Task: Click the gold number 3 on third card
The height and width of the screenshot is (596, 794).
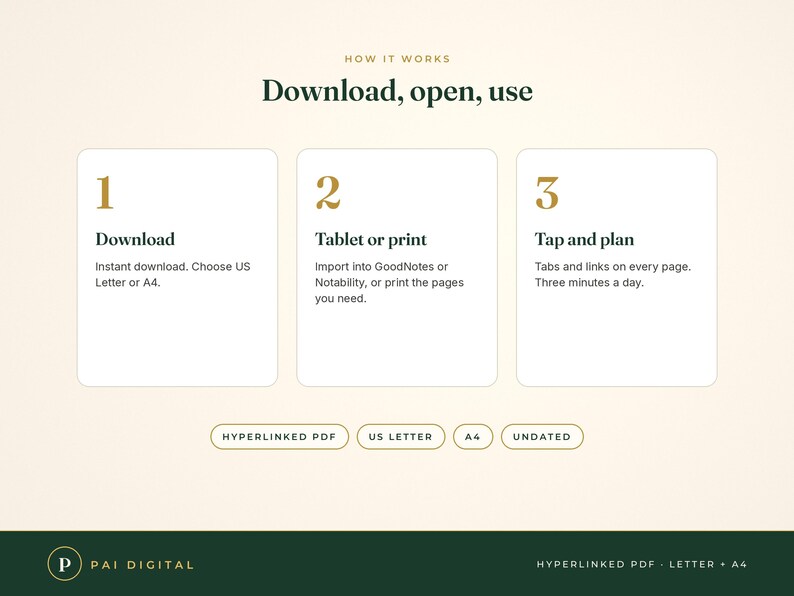Action: (547, 193)
